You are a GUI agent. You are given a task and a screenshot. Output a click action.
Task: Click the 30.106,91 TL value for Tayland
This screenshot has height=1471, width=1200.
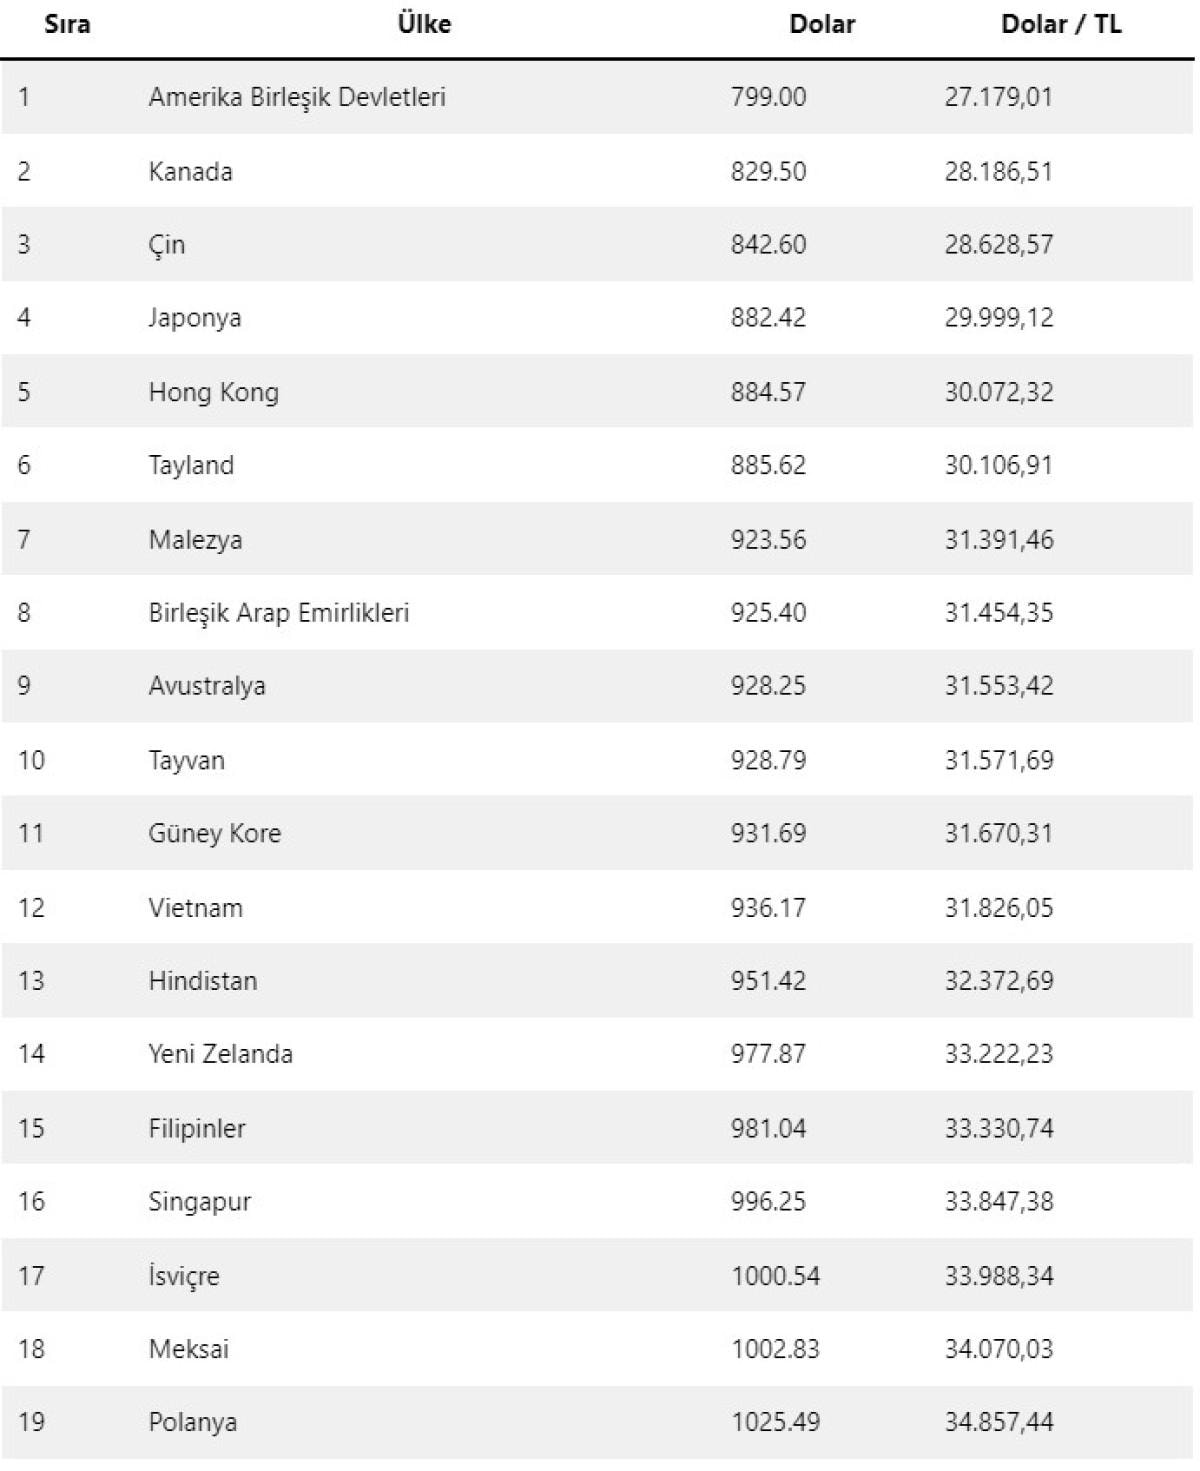click(998, 465)
